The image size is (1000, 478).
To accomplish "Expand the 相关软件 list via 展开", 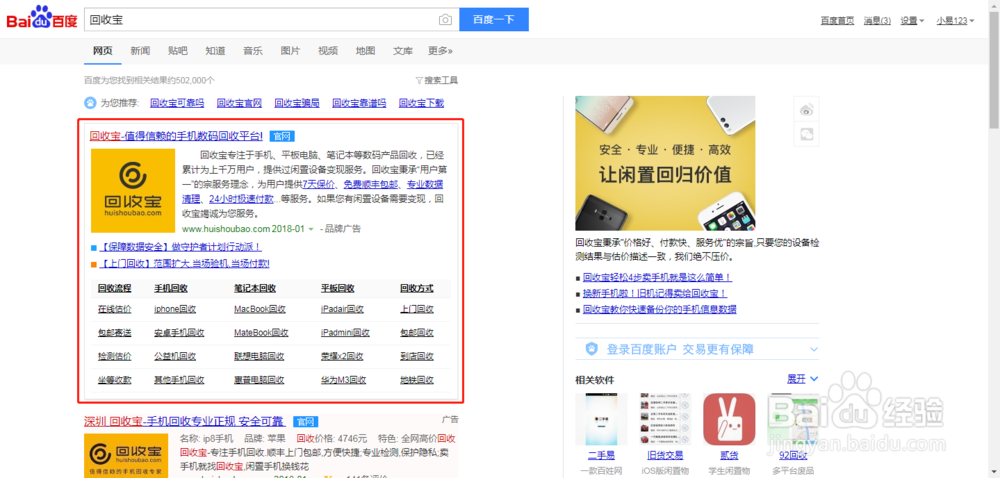I will pyautogui.click(x=802, y=379).
